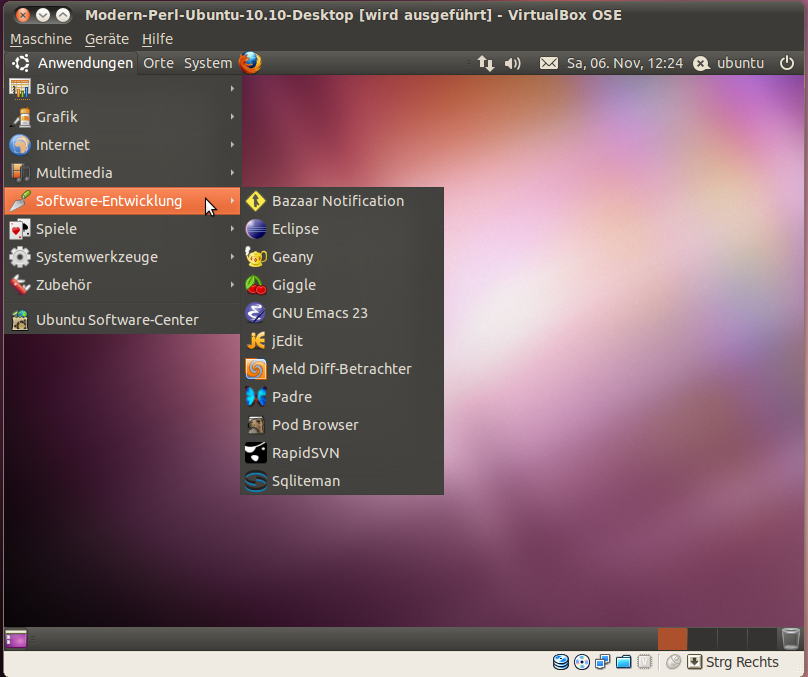Image resolution: width=808 pixels, height=677 pixels.
Task: Open the Geräte menu
Action: point(107,39)
